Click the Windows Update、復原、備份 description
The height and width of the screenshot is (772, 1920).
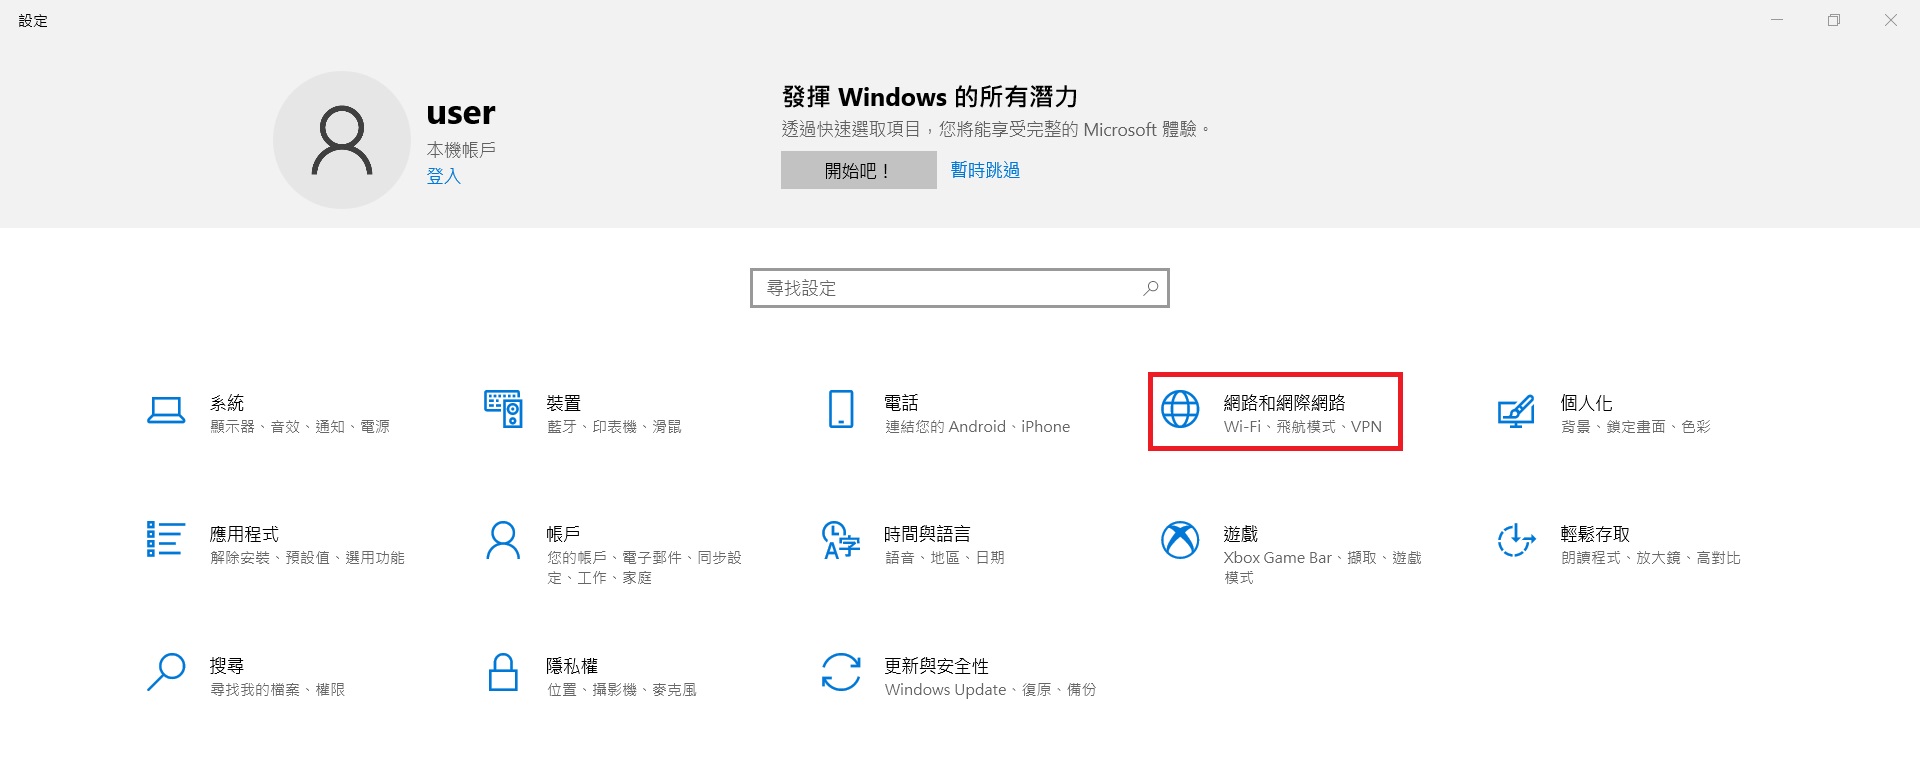point(990,690)
